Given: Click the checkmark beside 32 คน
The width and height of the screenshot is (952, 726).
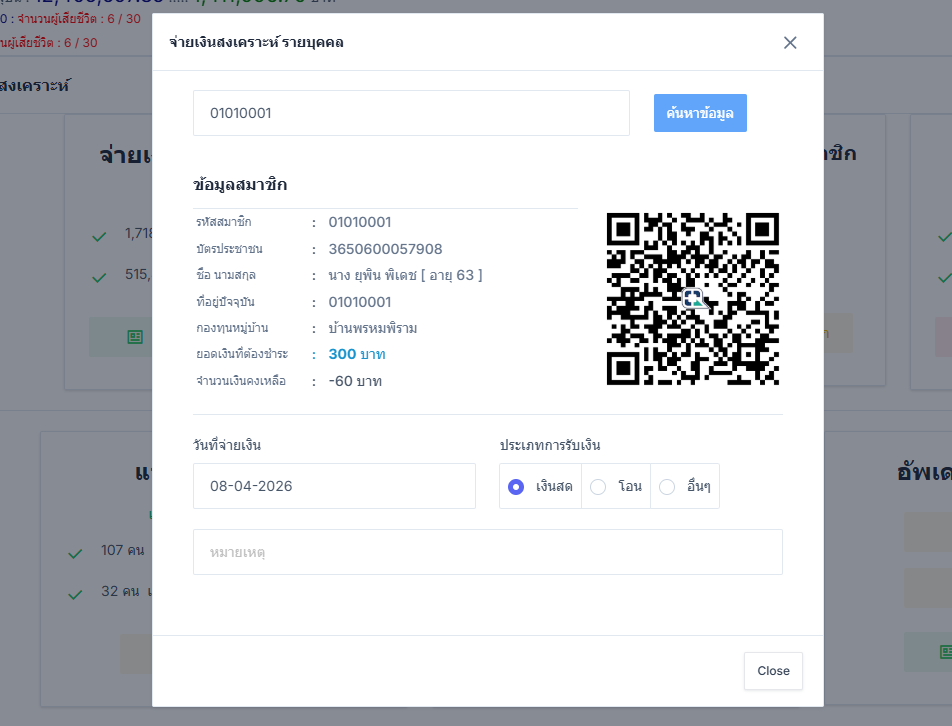Looking at the screenshot, I should (75, 594).
